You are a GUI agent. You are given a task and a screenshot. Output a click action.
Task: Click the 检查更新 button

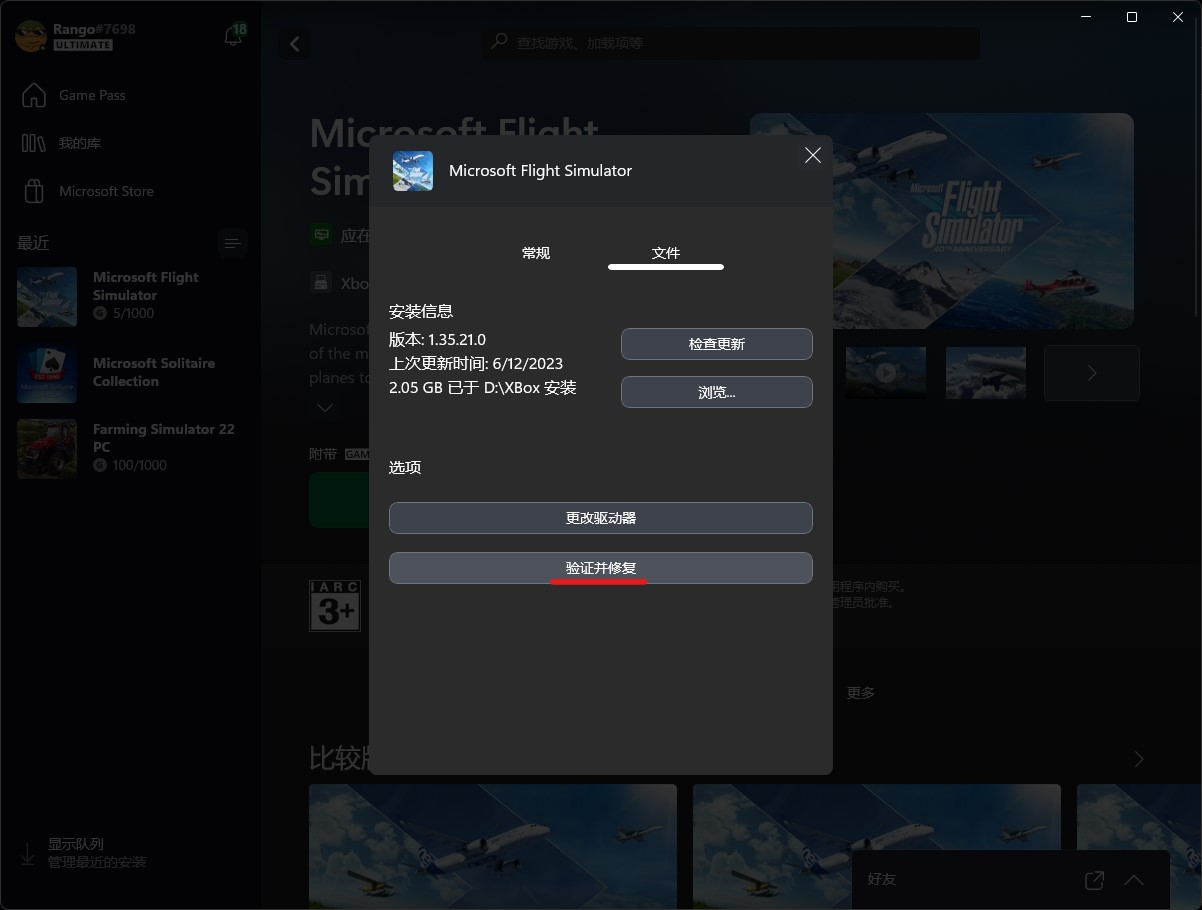(x=717, y=344)
